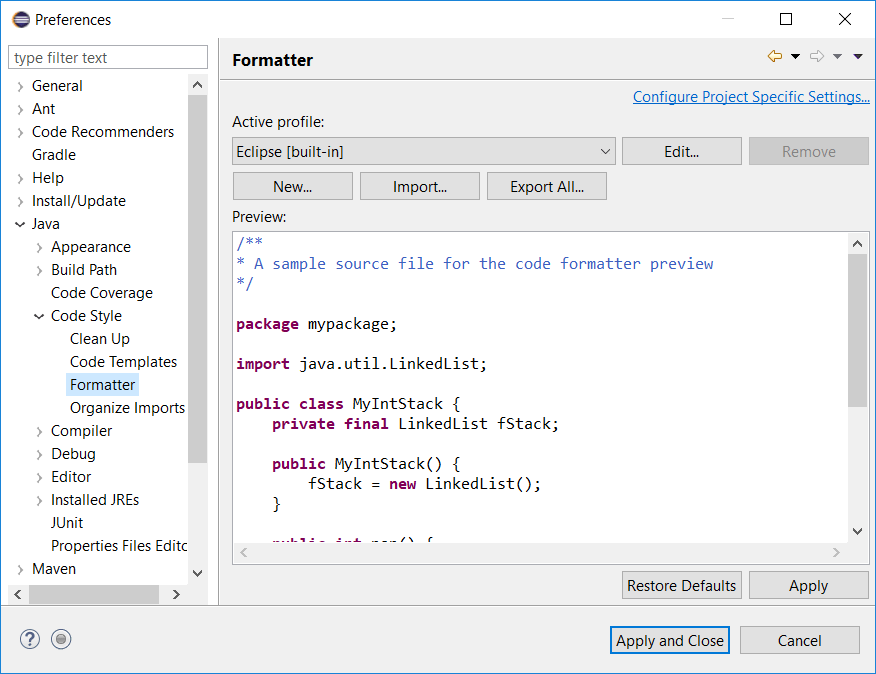This screenshot has height=674, width=876.
Task: Click the Edit button for the profile
Action: 681,151
